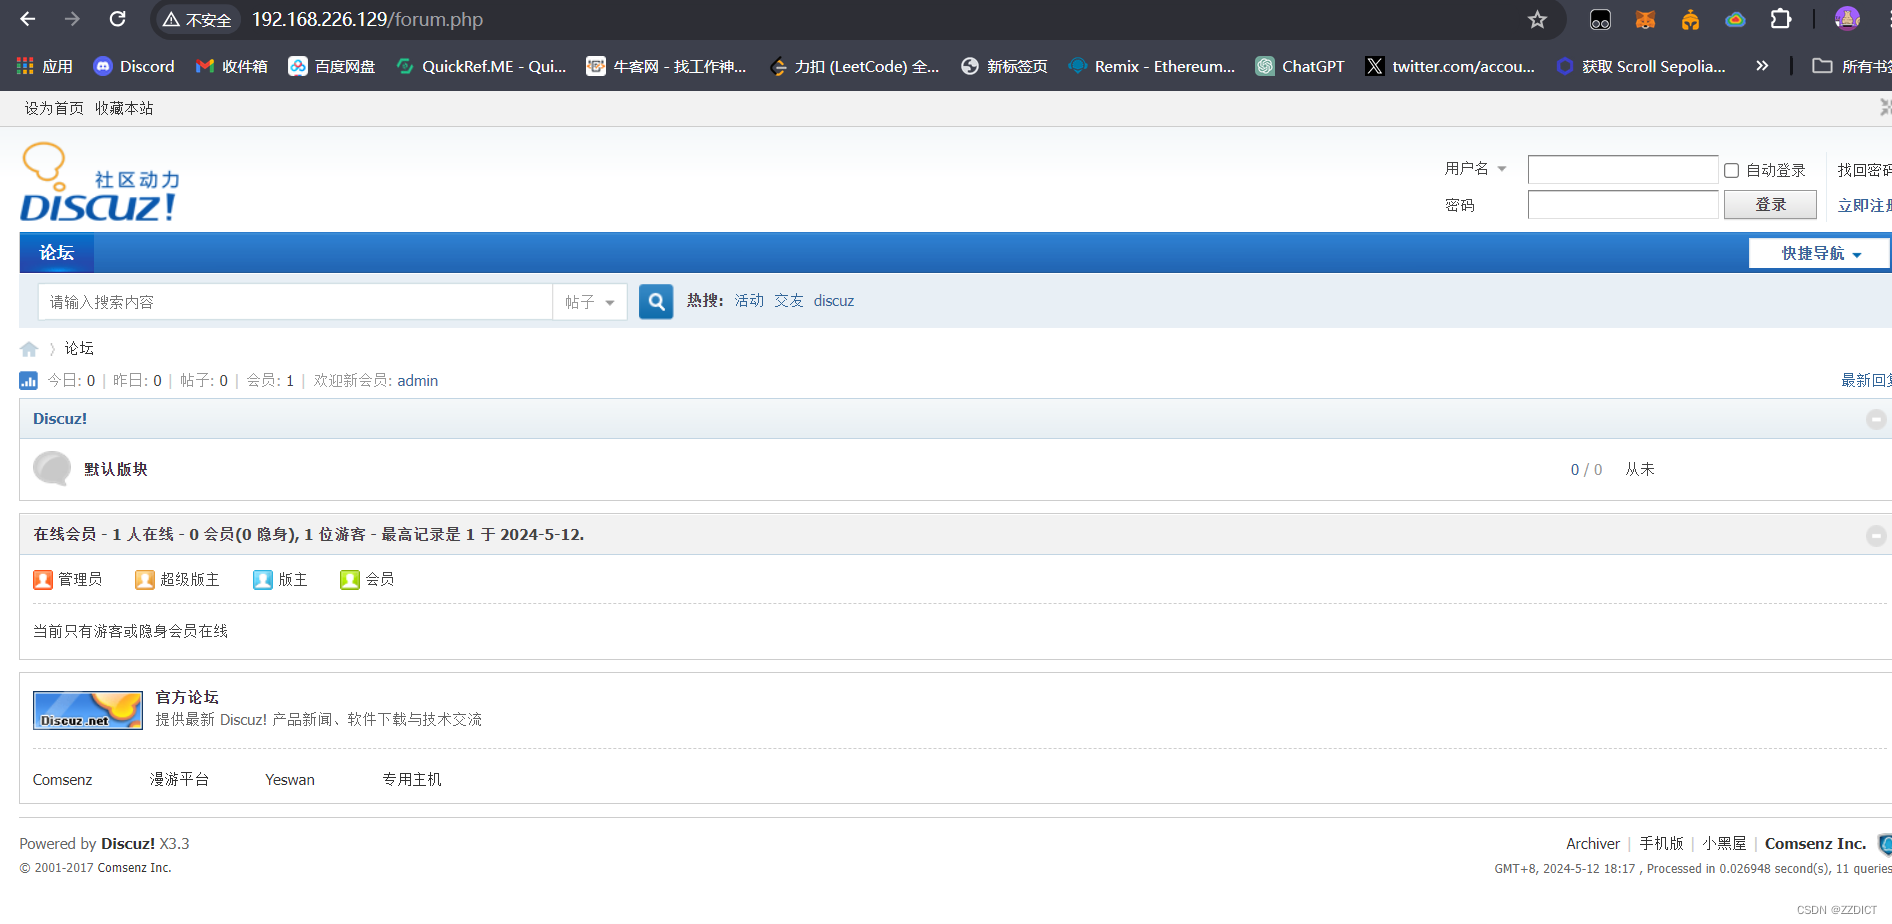Collapse the online members section
The height and width of the screenshot is (924, 1892).
click(1877, 536)
